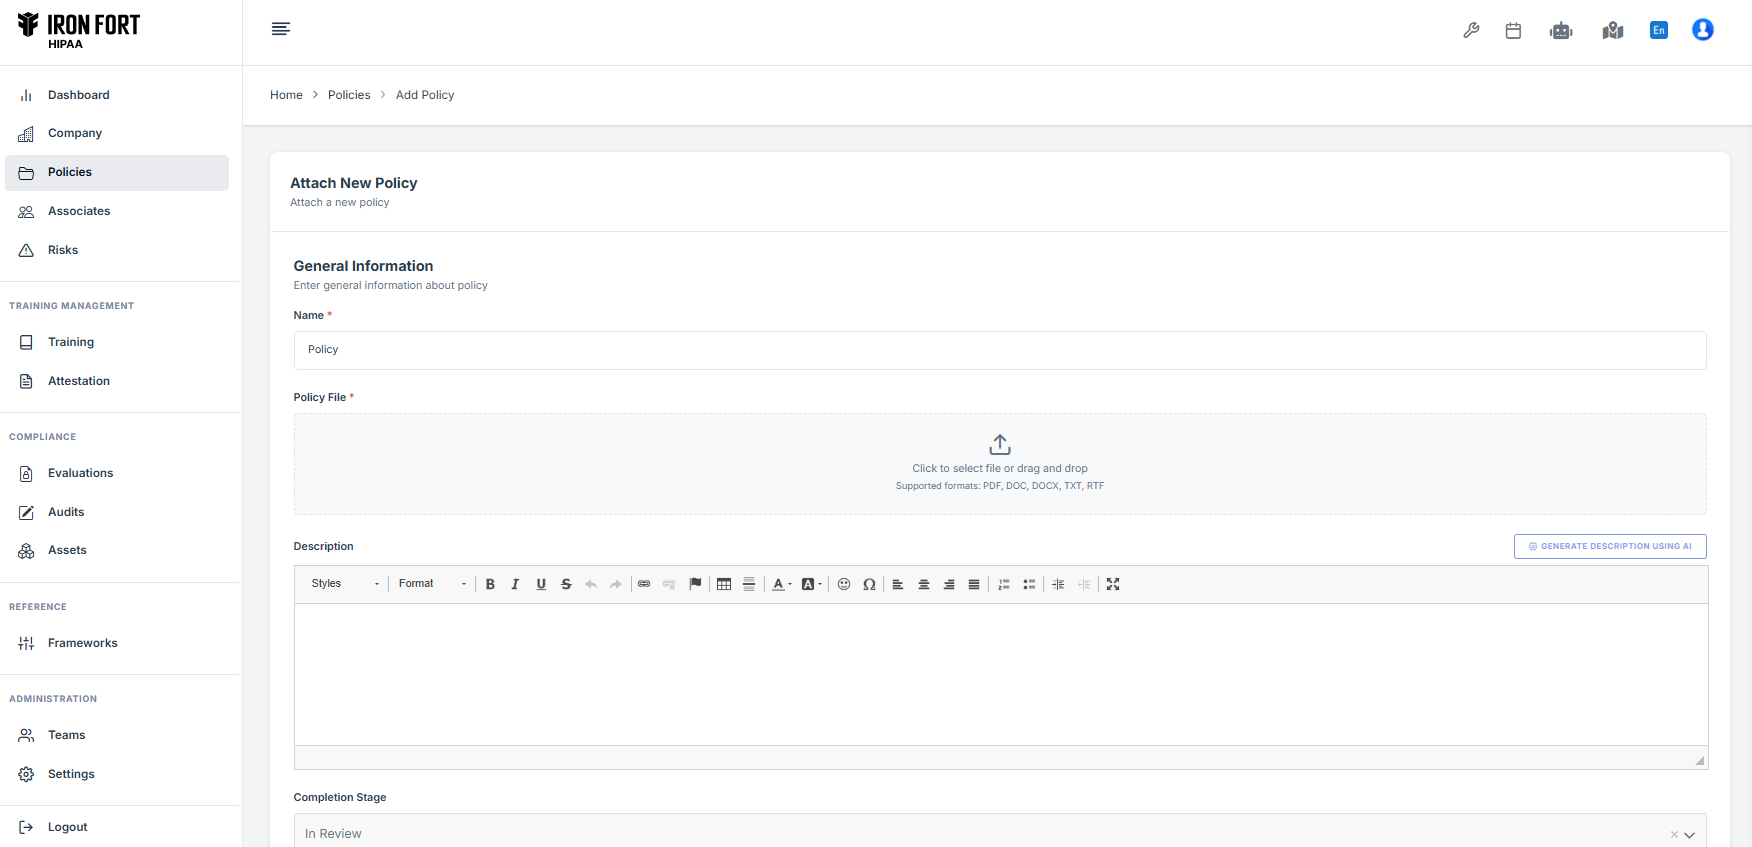Open the robot AI assistant icon
The image size is (1752, 847).
(1561, 31)
